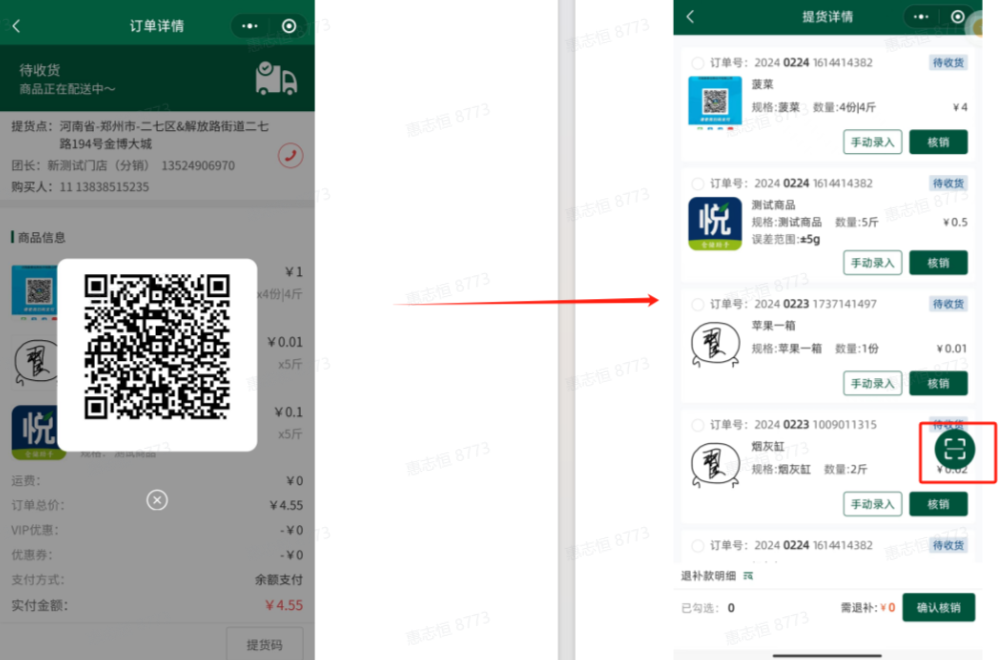Image resolution: width=1003 pixels, height=660 pixels.
Task: Select the 提货点 address text
Action: point(164,135)
